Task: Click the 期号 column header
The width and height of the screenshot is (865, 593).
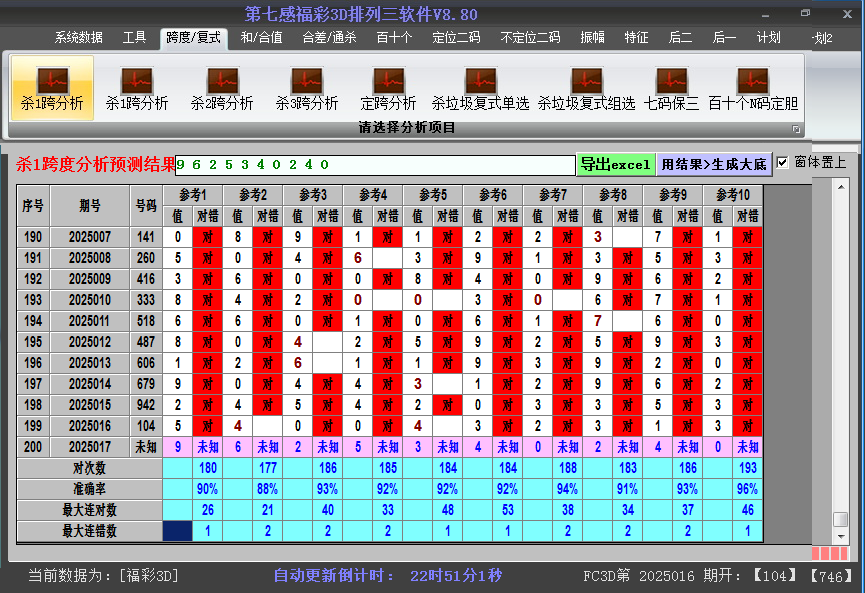Action: tap(90, 206)
